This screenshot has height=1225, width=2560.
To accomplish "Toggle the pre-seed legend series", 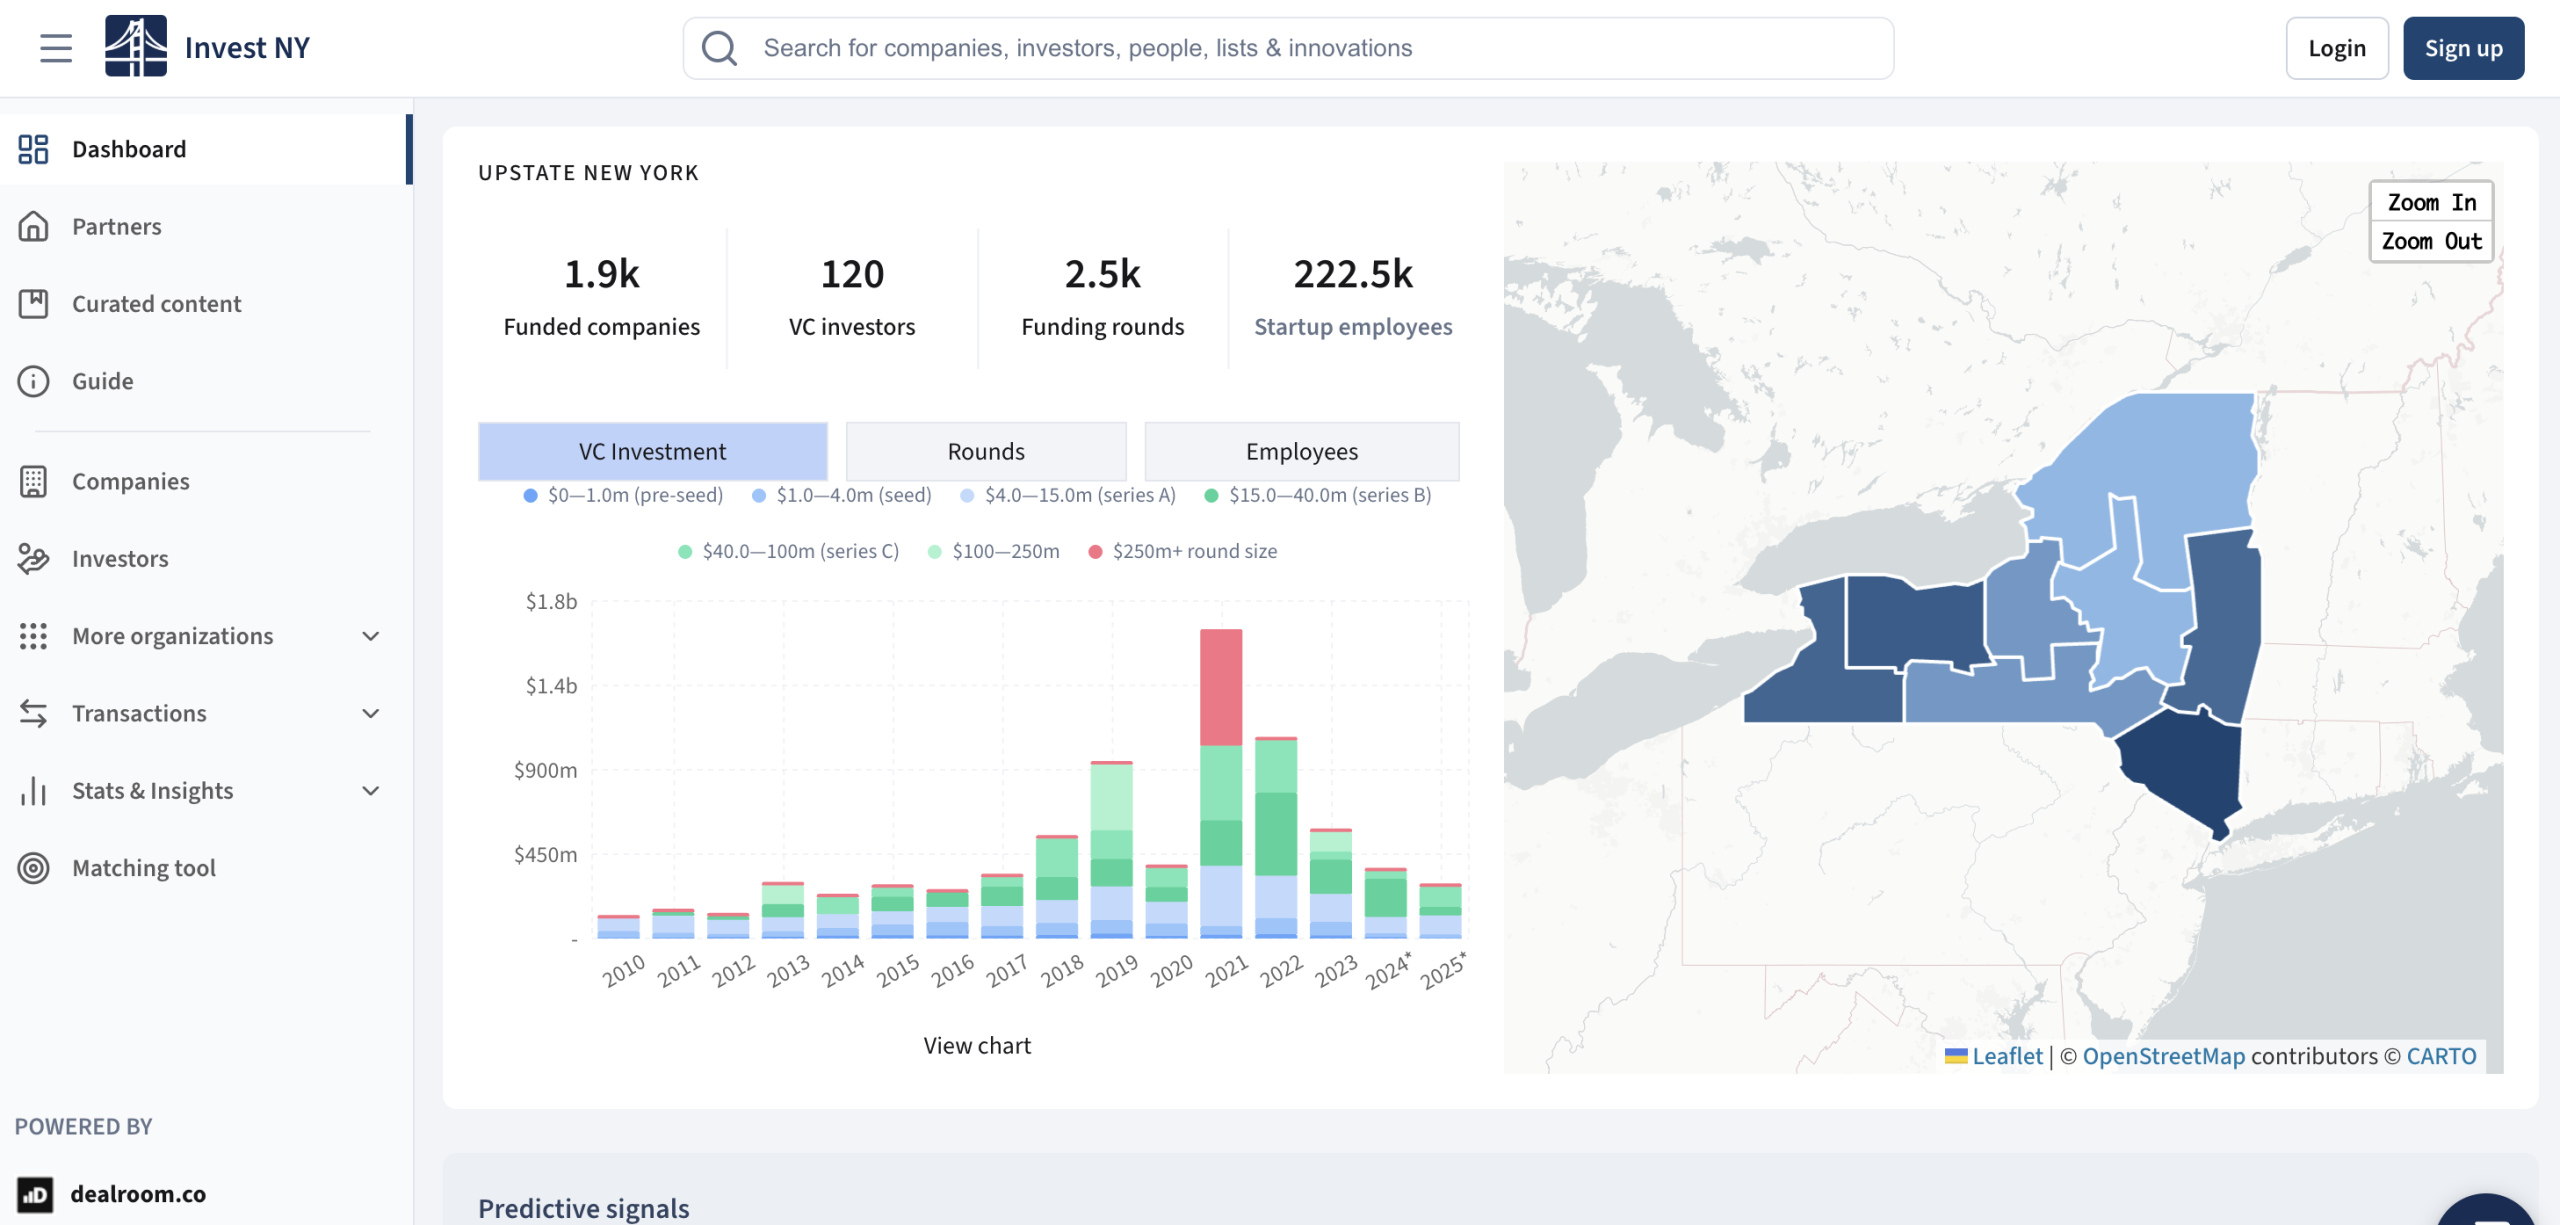I will 623,495.
